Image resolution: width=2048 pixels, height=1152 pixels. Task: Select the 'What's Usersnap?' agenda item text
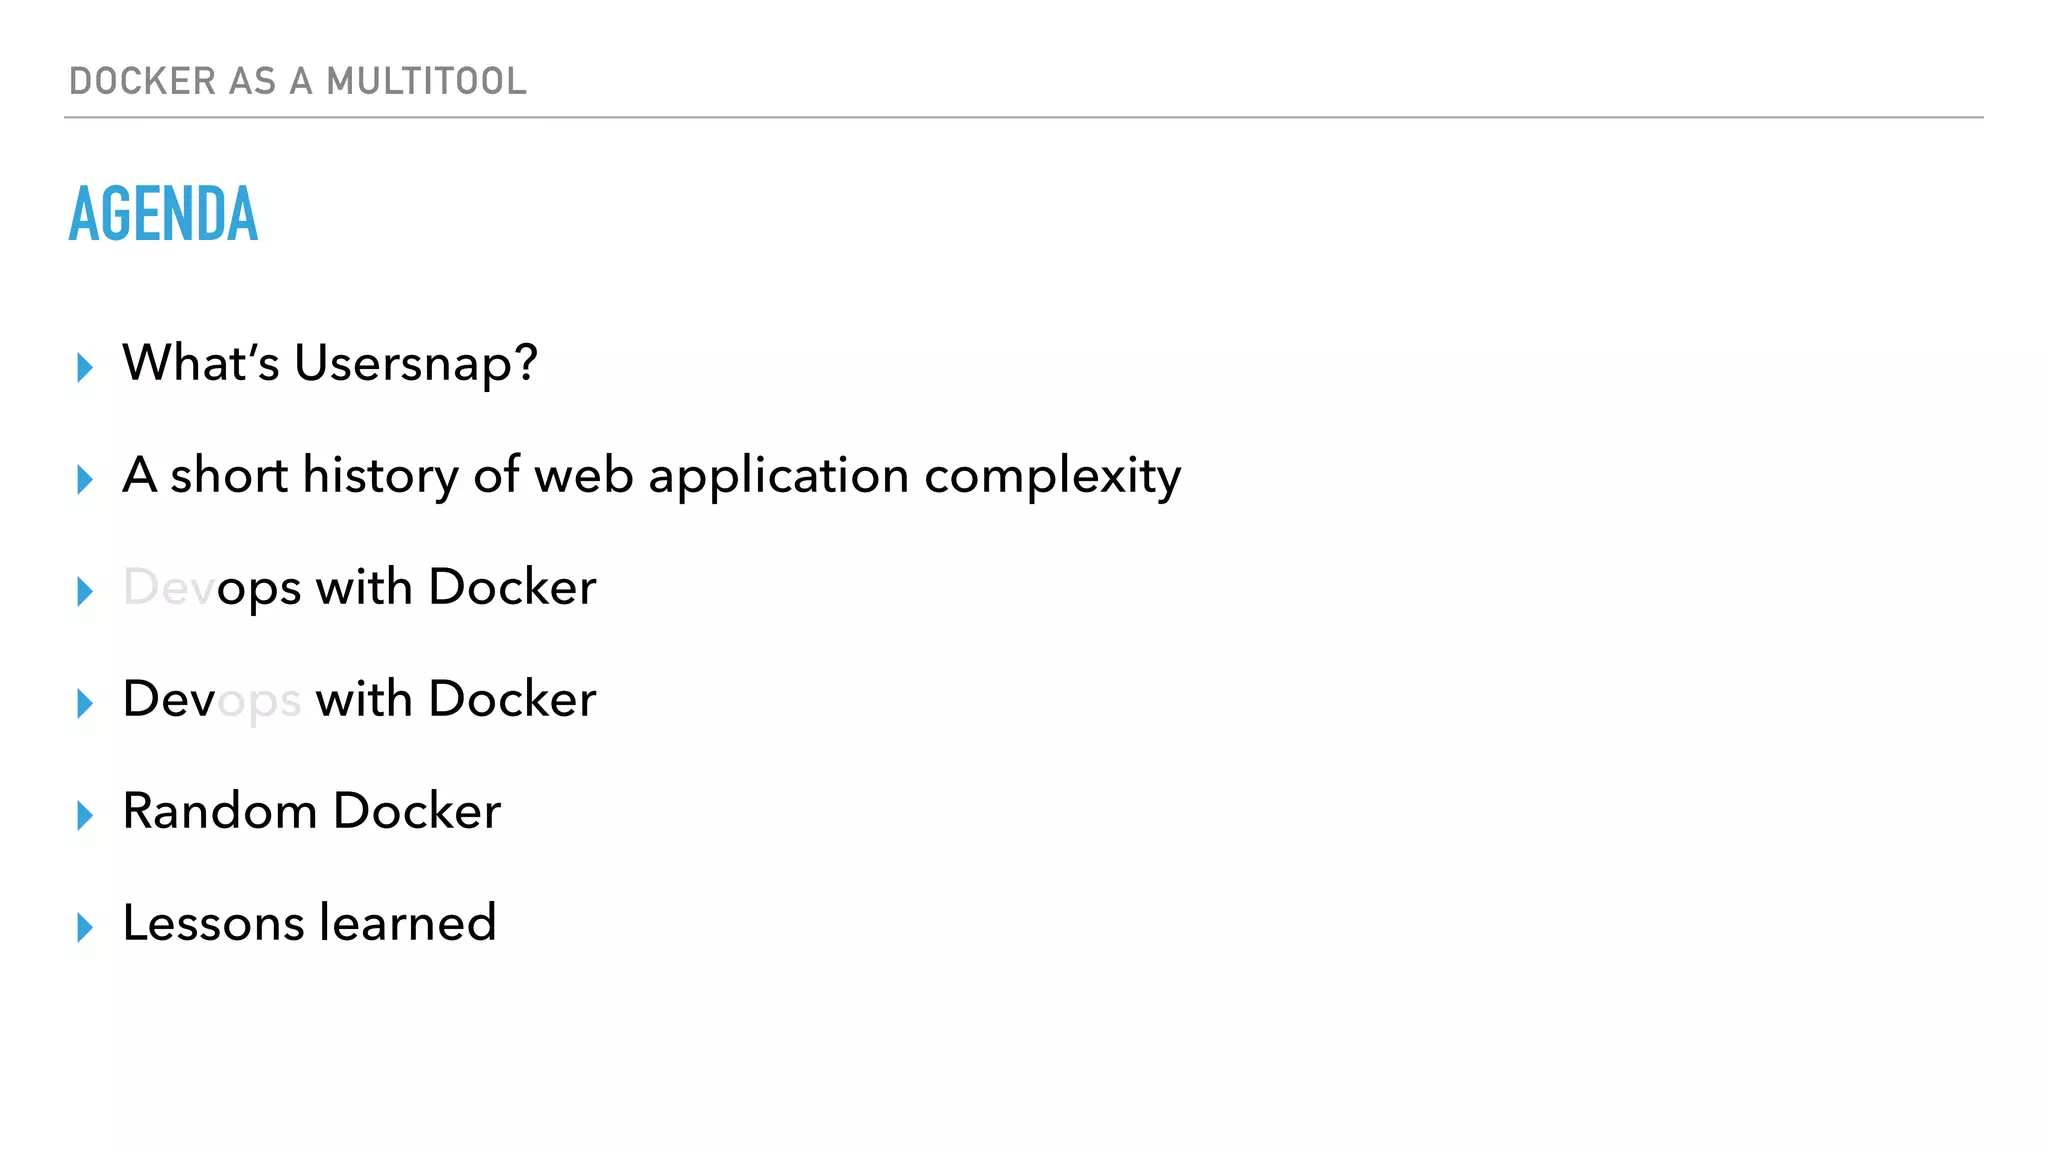(329, 363)
